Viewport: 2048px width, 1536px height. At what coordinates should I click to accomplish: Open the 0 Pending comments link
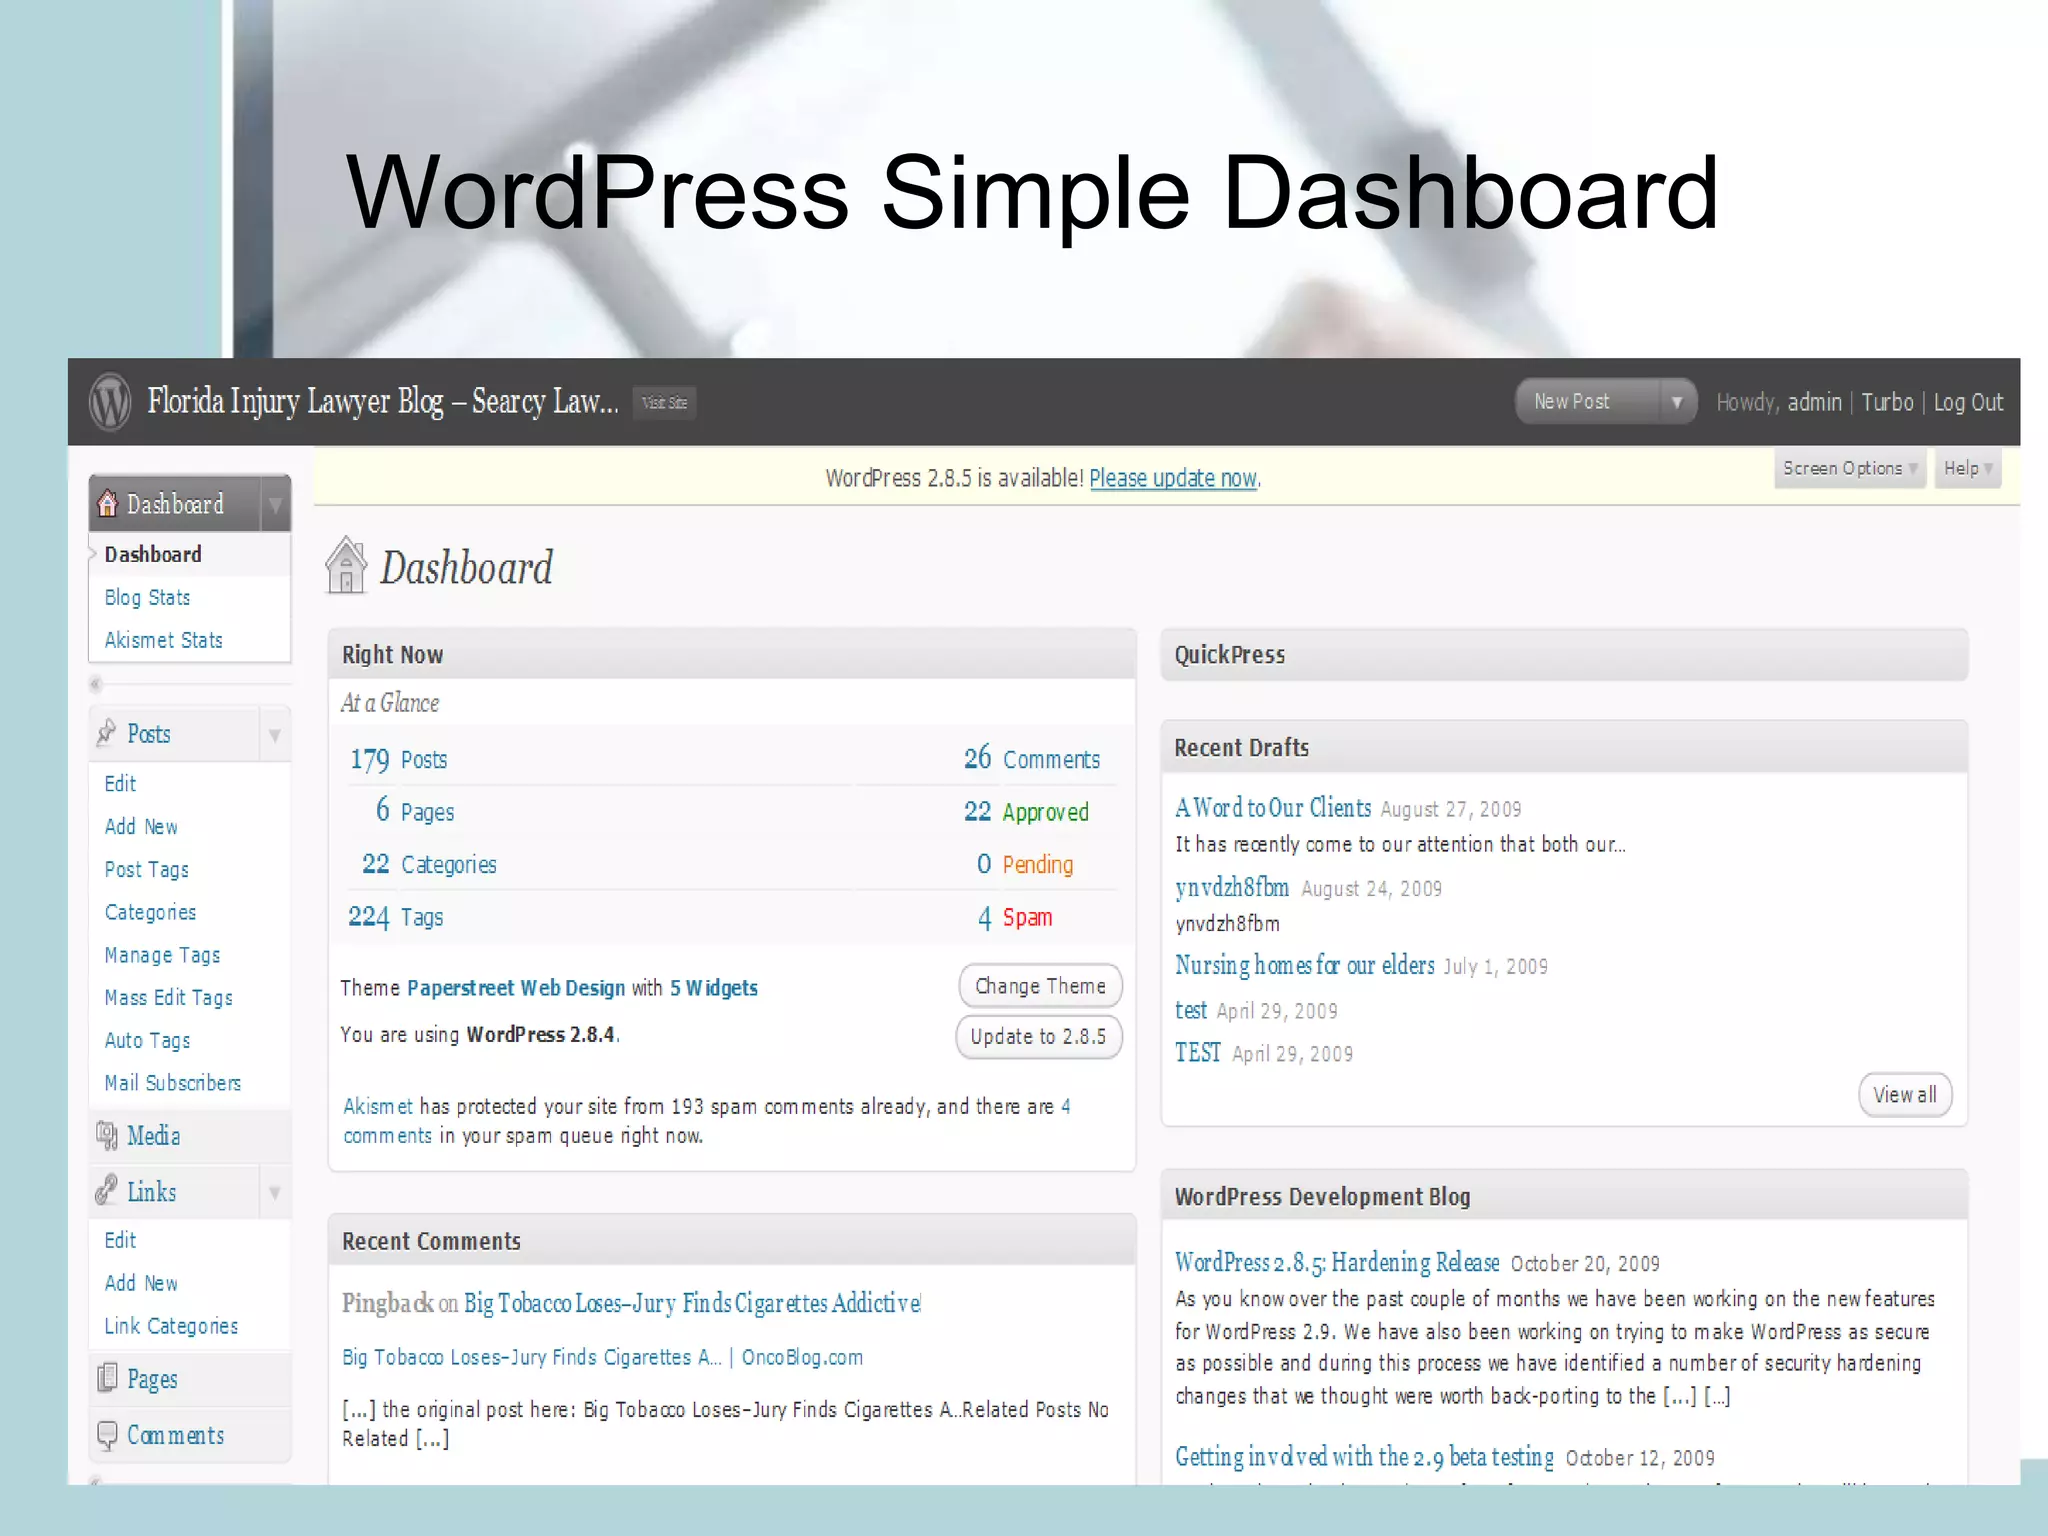click(1025, 864)
